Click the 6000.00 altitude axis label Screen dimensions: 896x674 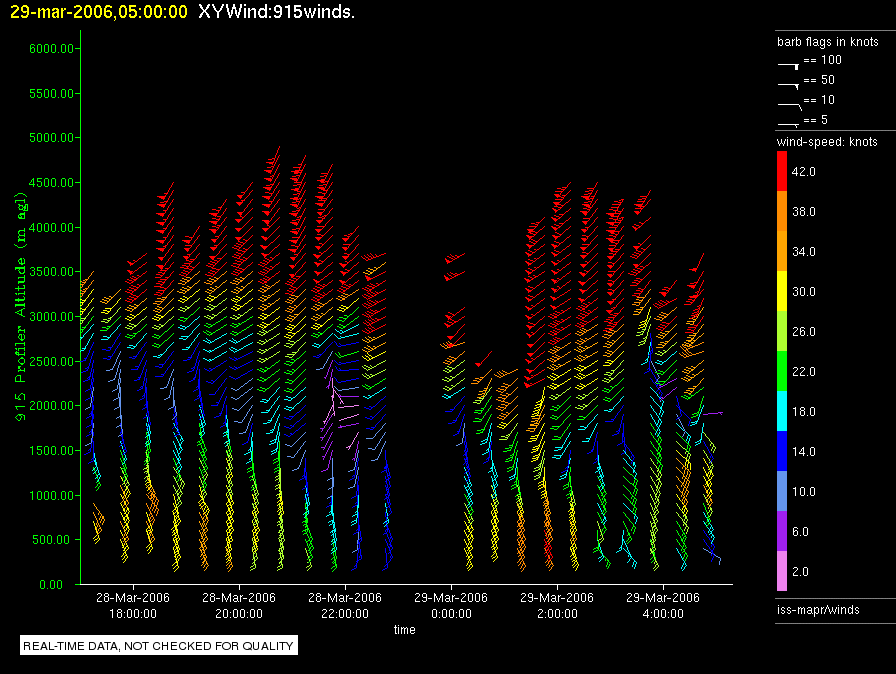pos(51,49)
